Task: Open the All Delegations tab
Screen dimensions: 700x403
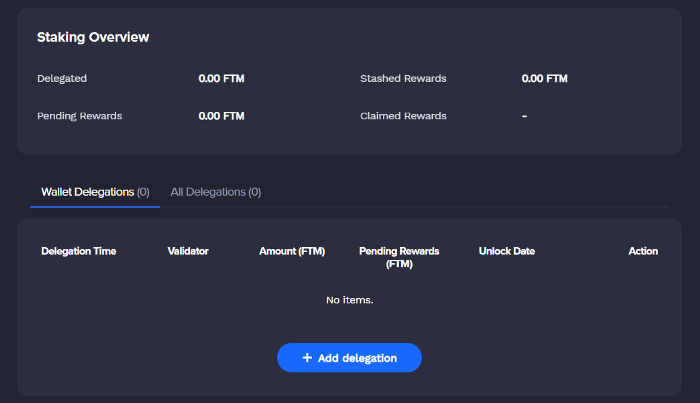Action: coord(216,192)
